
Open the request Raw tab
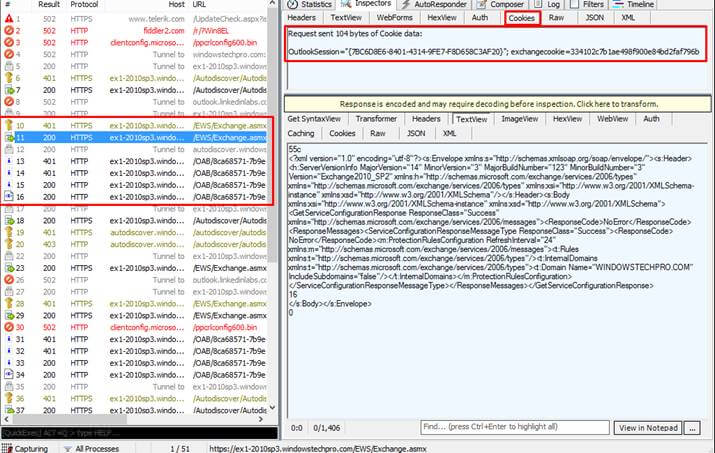556,18
